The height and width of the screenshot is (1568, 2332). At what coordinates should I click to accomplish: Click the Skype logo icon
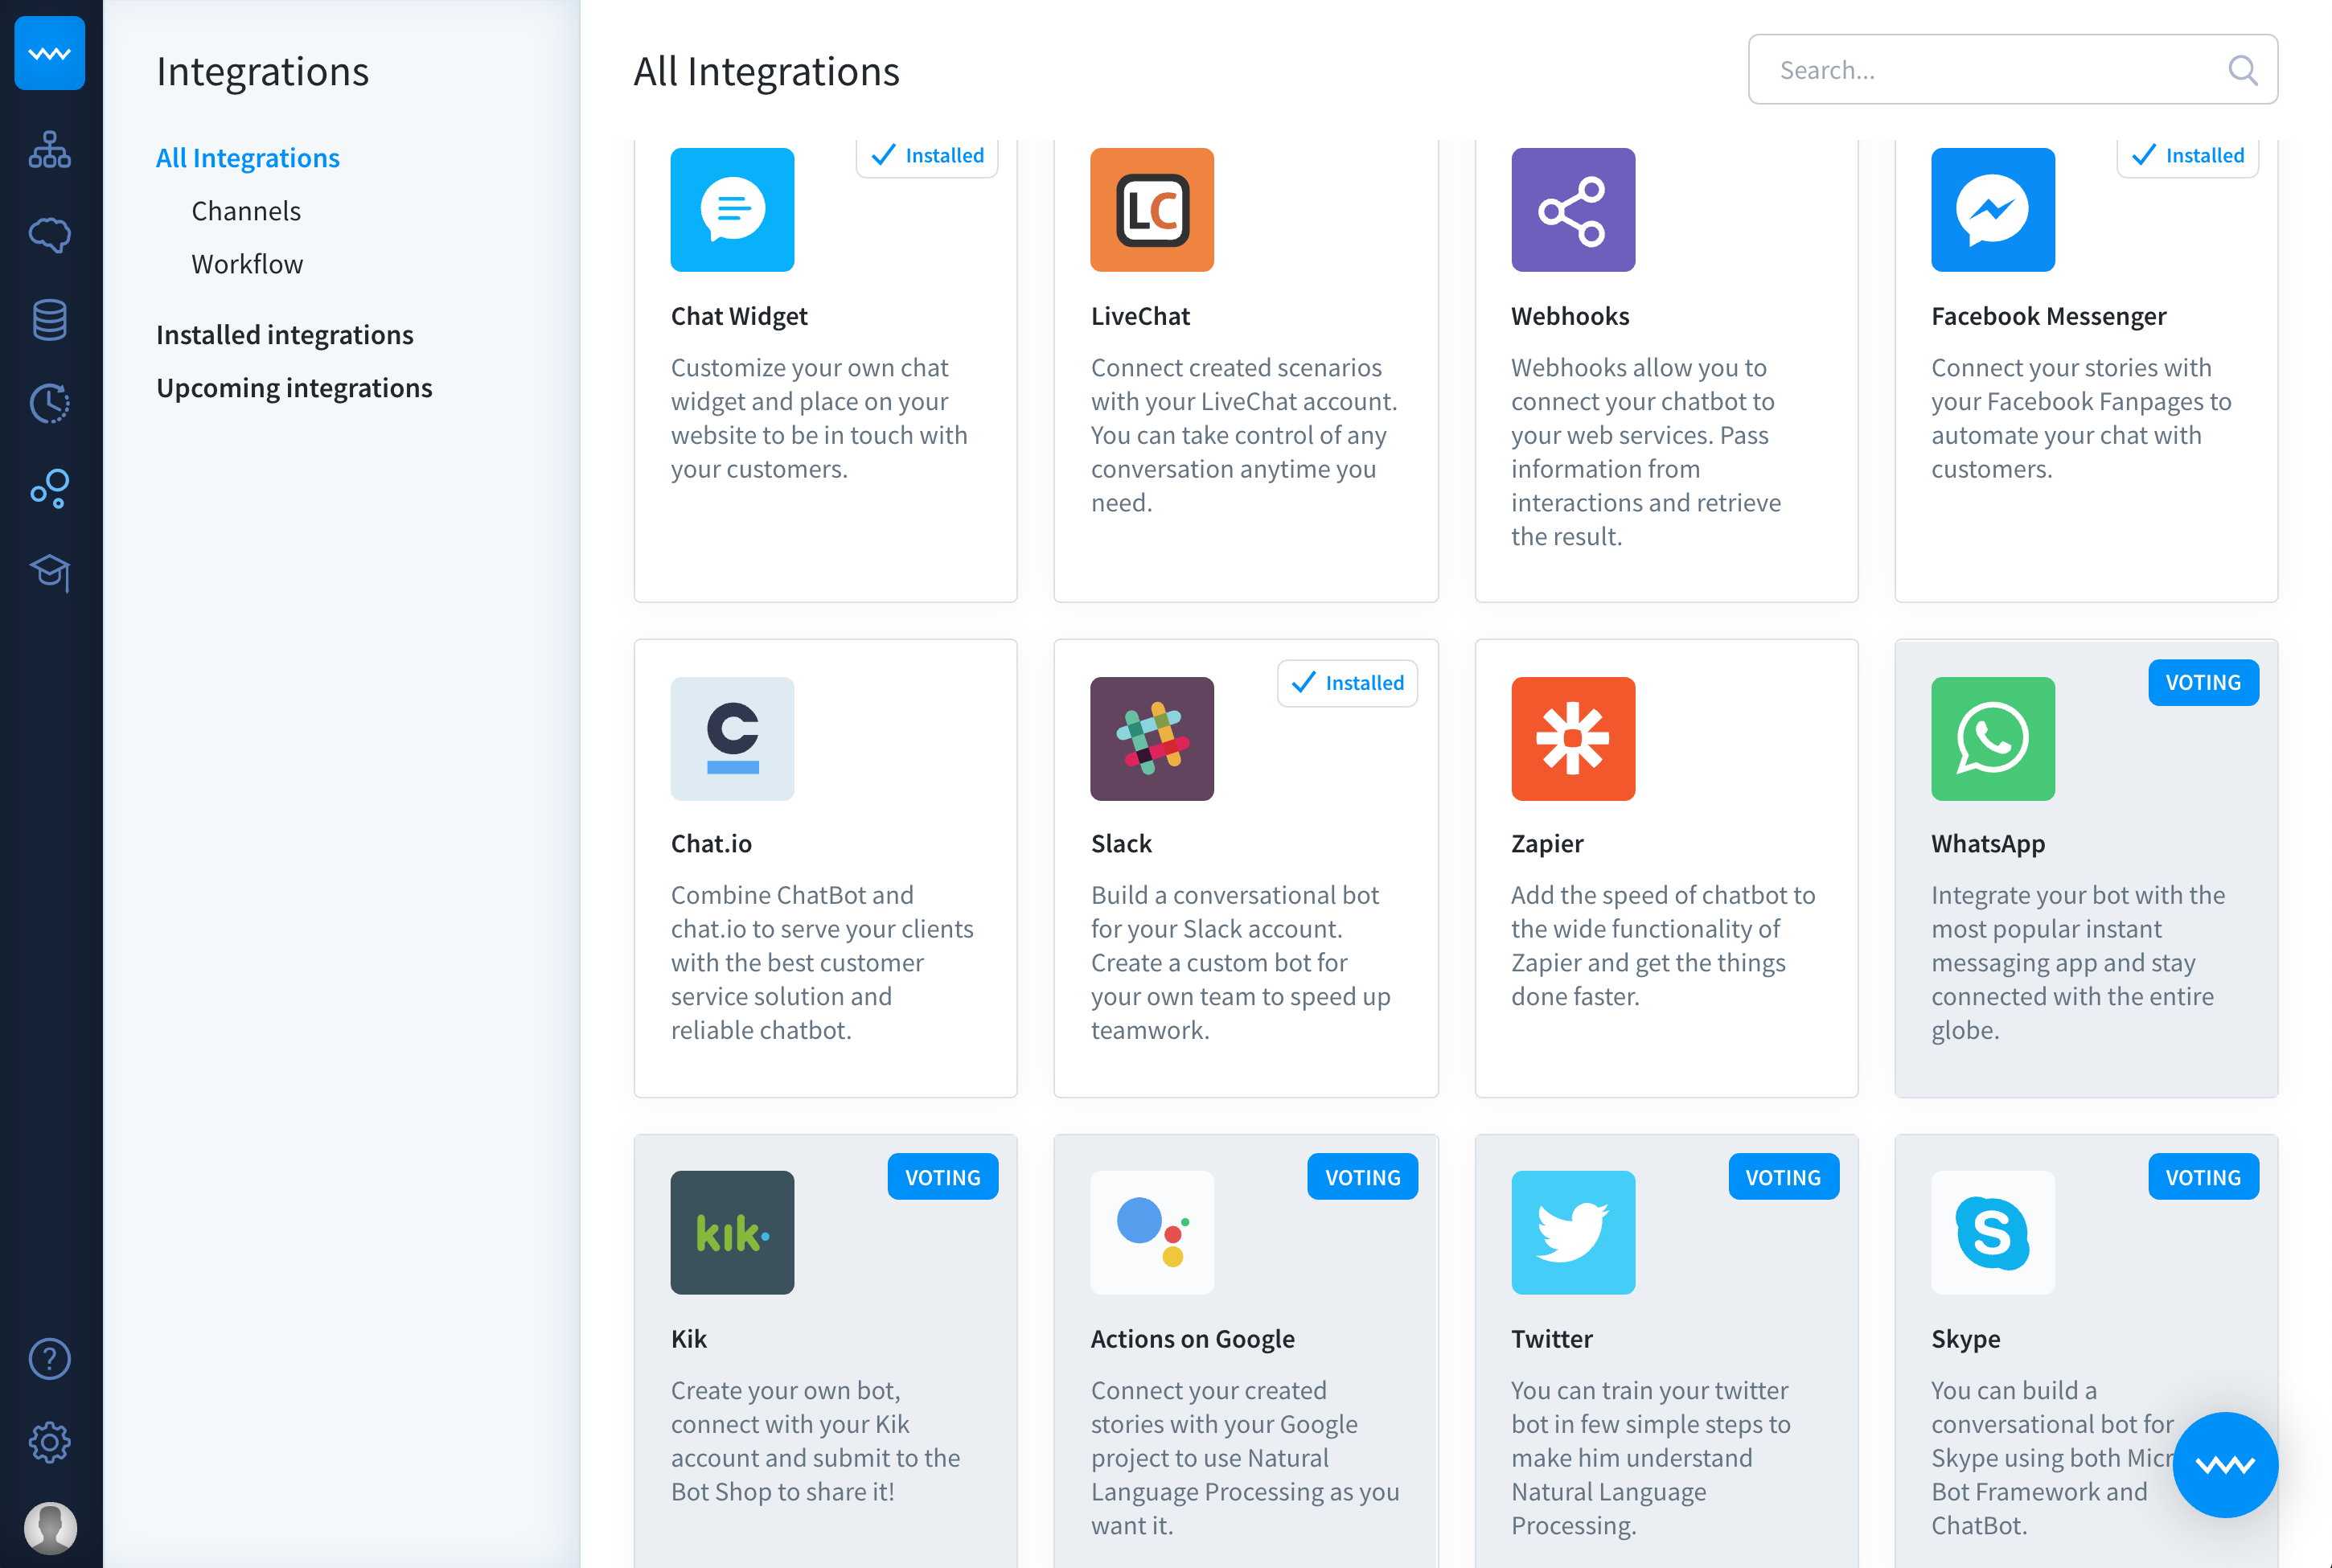[1993, 1233]
